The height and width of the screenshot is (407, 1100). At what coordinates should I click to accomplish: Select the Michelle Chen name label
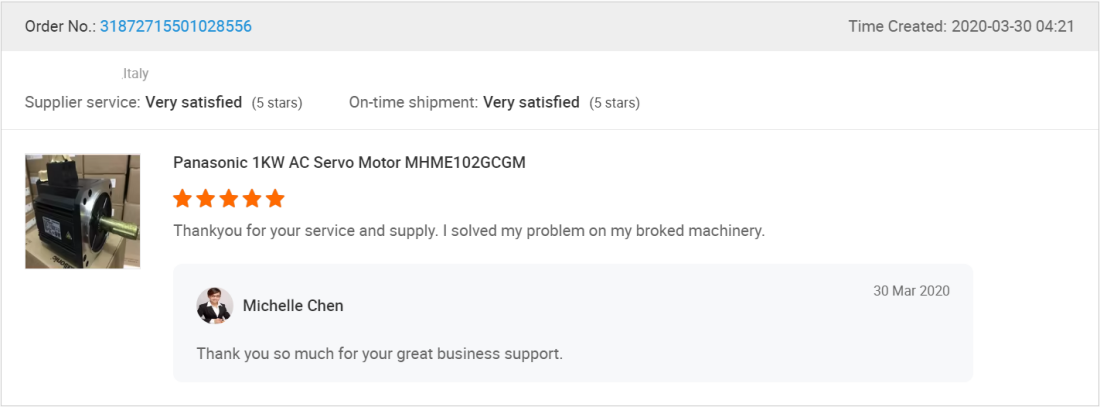293,306
